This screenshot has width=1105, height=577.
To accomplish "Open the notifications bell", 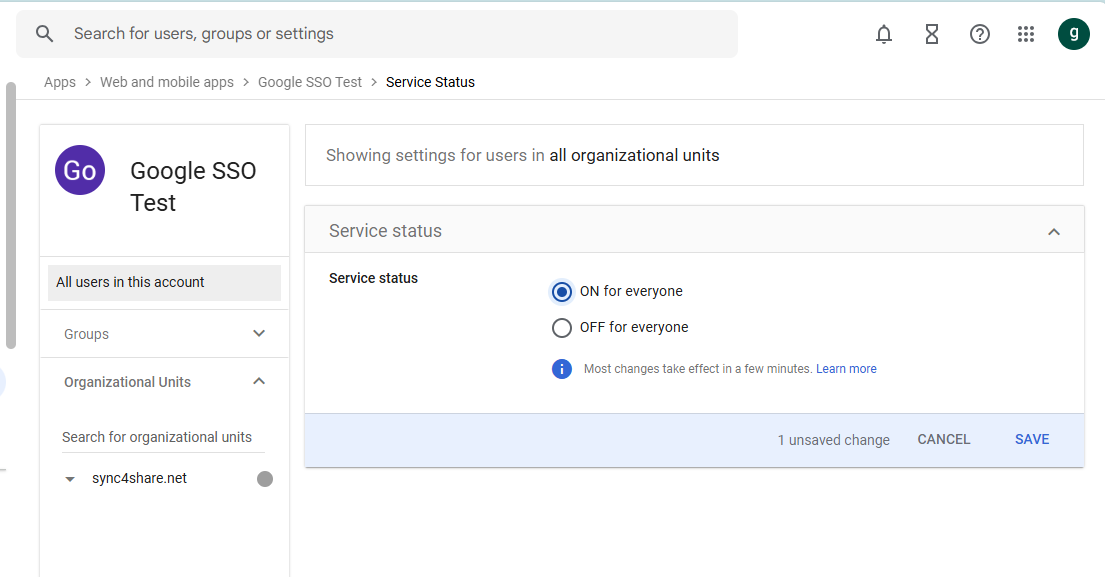I will click(884, 34).
